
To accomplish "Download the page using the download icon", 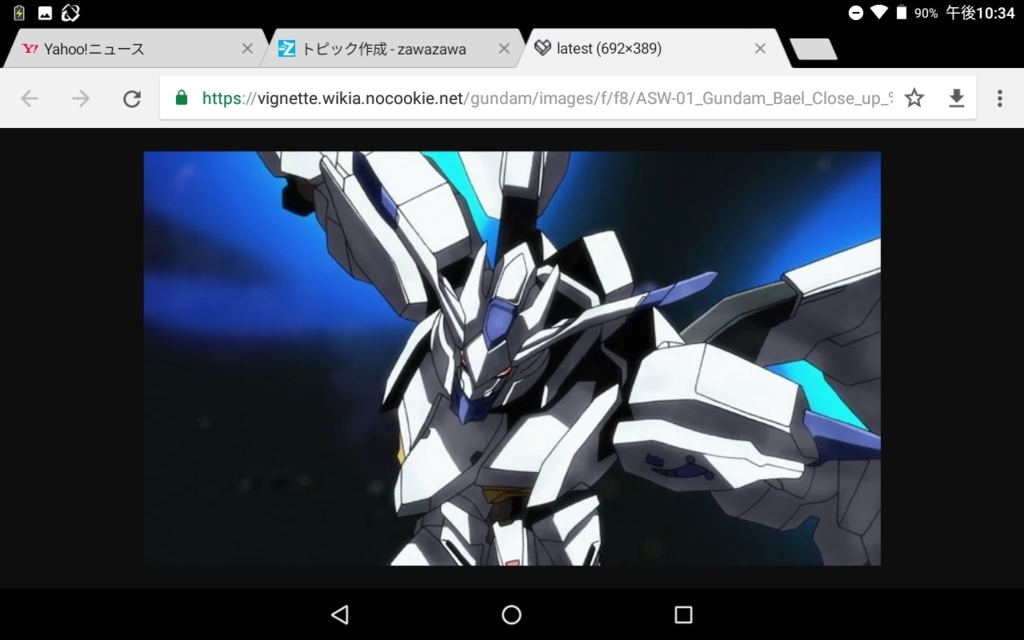I will [957, 99].
